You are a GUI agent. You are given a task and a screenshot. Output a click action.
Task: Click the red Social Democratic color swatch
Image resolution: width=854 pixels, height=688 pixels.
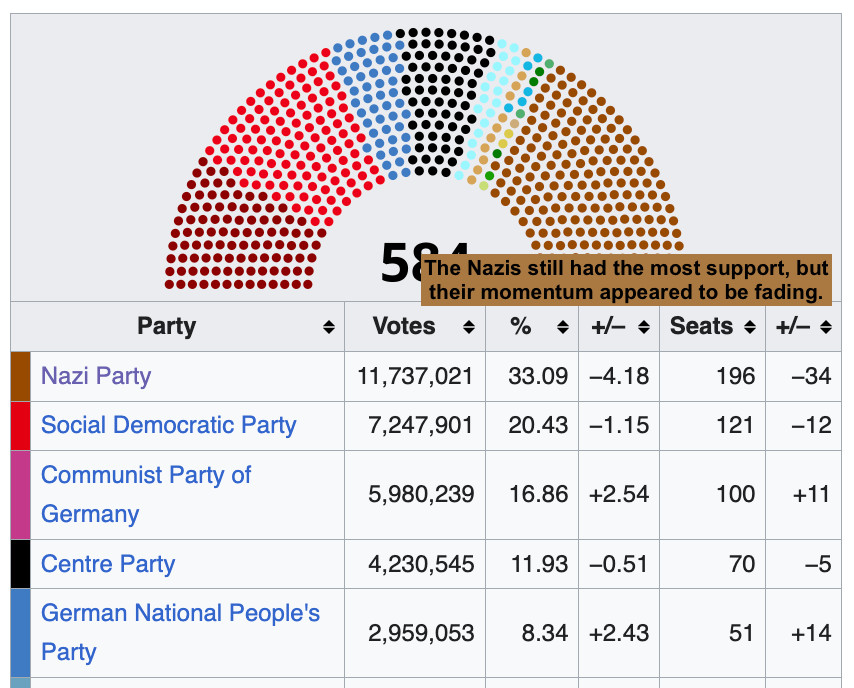(21, 425)
